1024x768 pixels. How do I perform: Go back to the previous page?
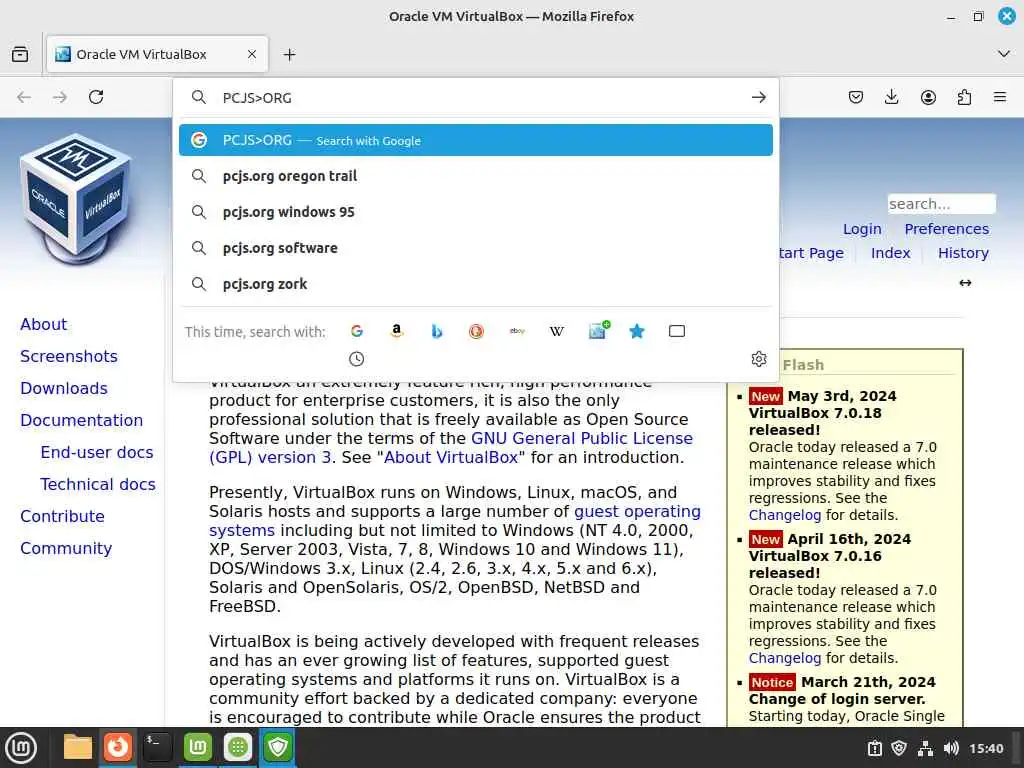[24, 97]
